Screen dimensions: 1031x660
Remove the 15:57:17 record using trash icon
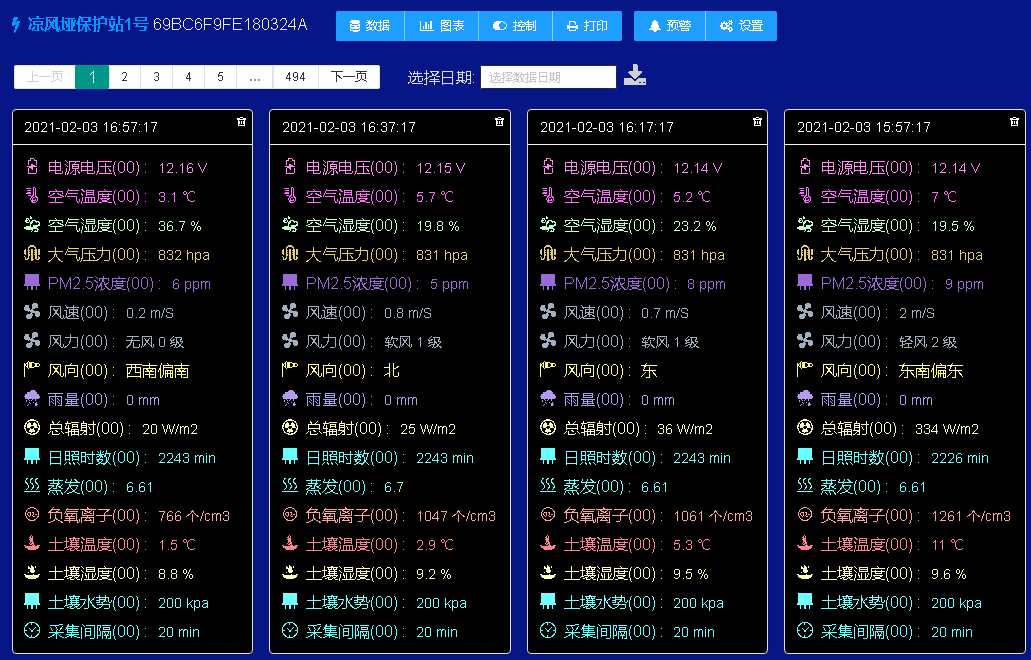[1014, 121]
